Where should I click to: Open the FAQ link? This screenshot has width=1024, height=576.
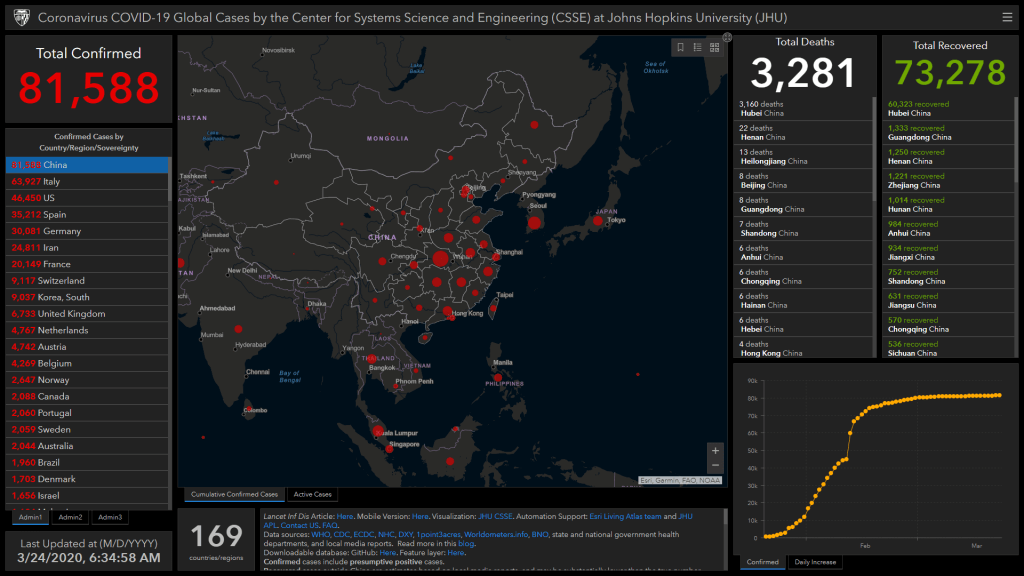coord(329,525)
